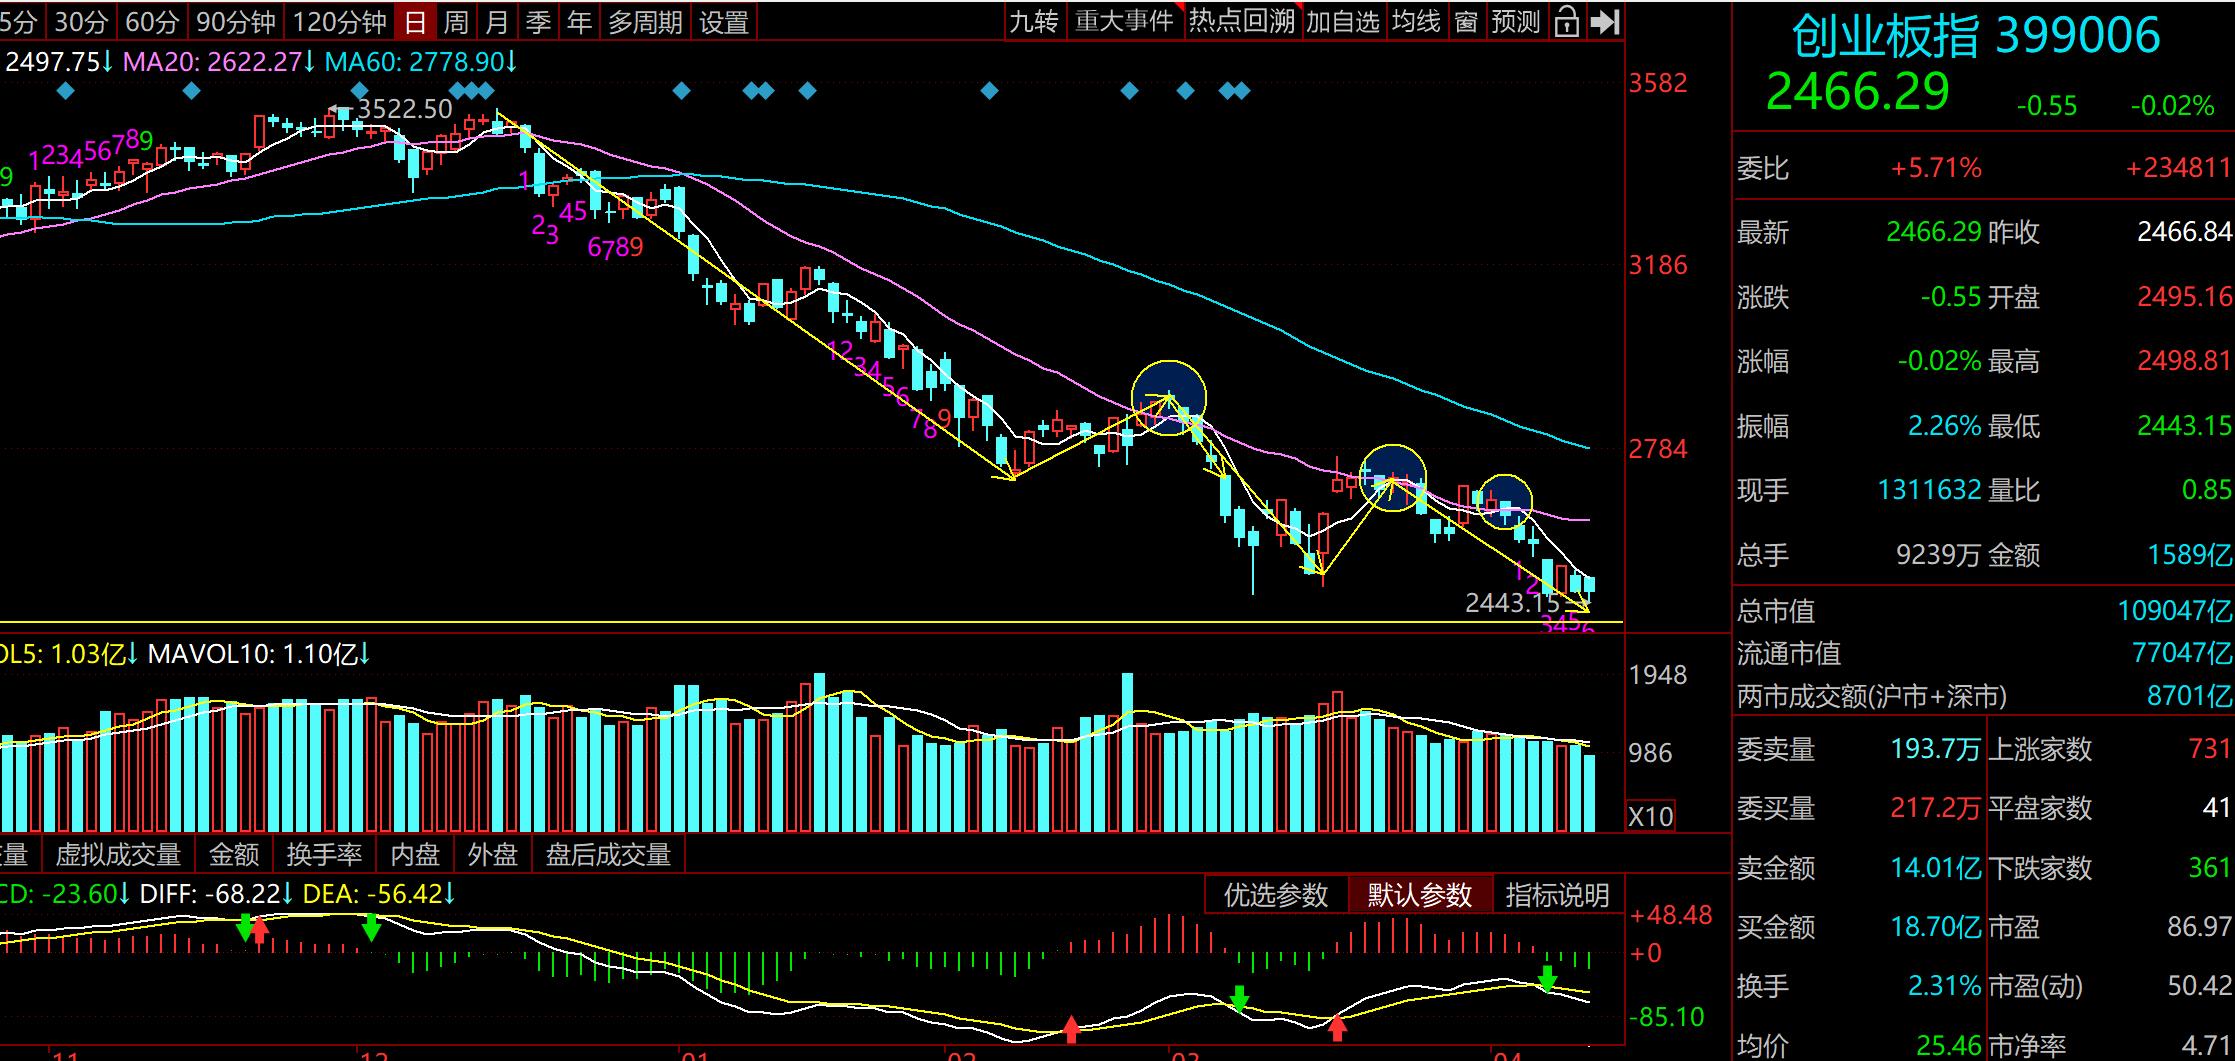
Task: Click the red X10 volume scale label
Action: [1650, 816]
